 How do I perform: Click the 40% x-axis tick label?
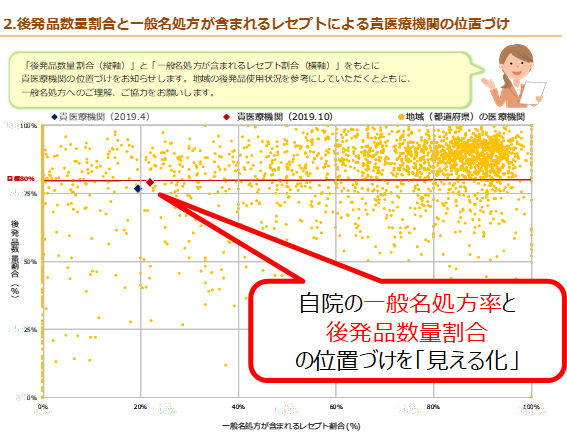238,407
